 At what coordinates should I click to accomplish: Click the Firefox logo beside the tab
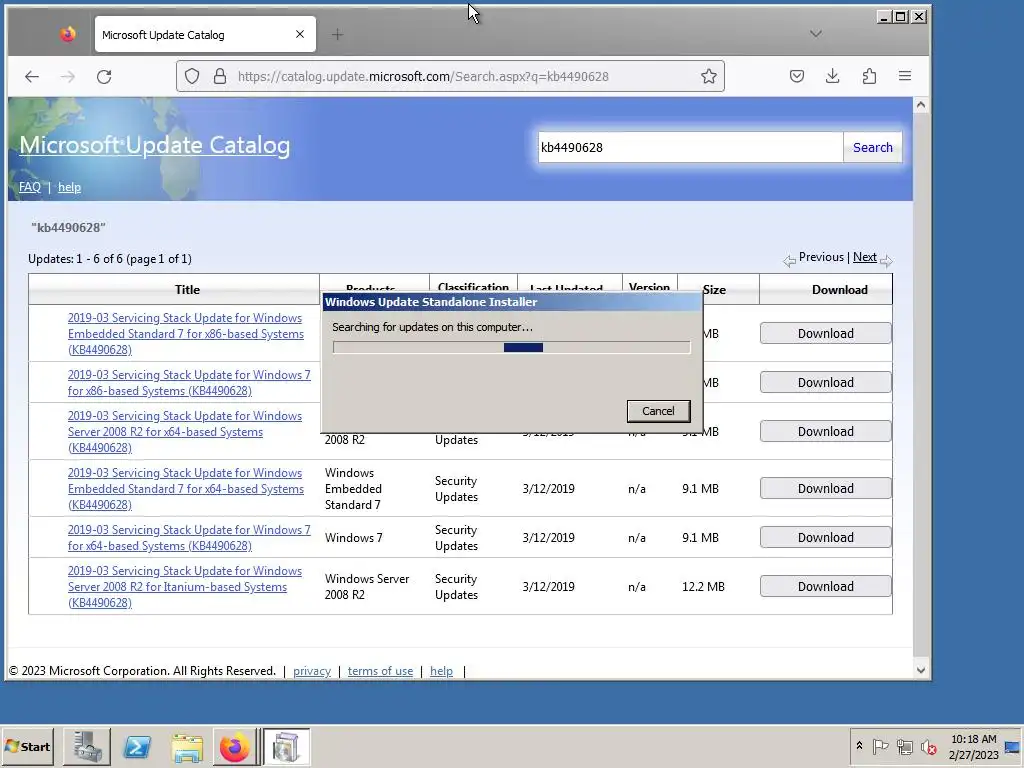[67, 34]
